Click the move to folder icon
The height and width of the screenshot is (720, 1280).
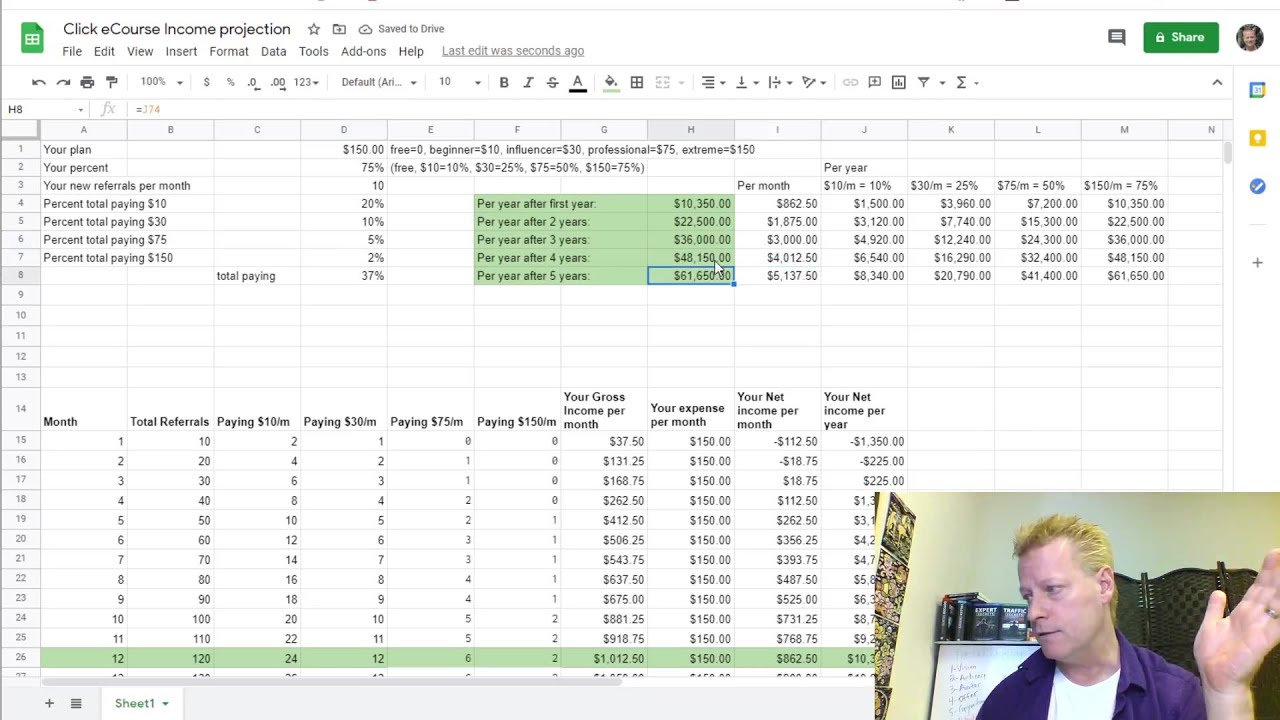[x=339, y=29]
